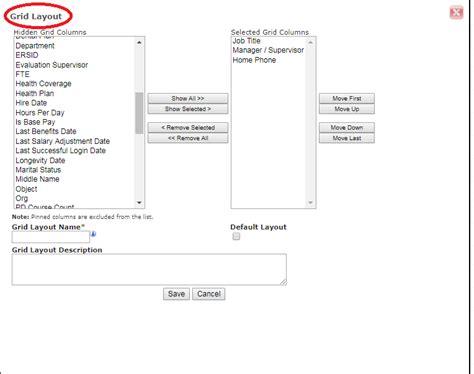Focus the Grid Layout Name field
The image size is (474, 374).
tap(51, 237)
